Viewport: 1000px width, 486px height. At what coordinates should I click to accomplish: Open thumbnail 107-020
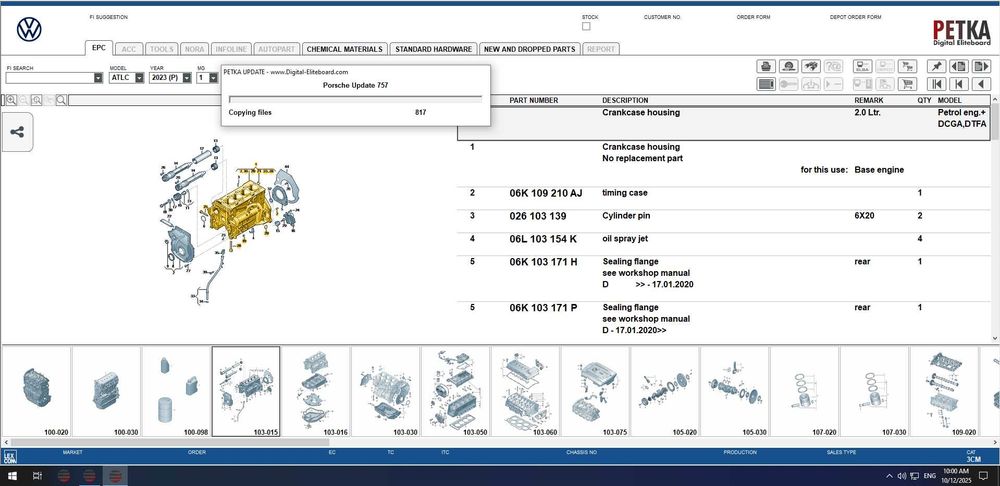[x=805, y=392]
